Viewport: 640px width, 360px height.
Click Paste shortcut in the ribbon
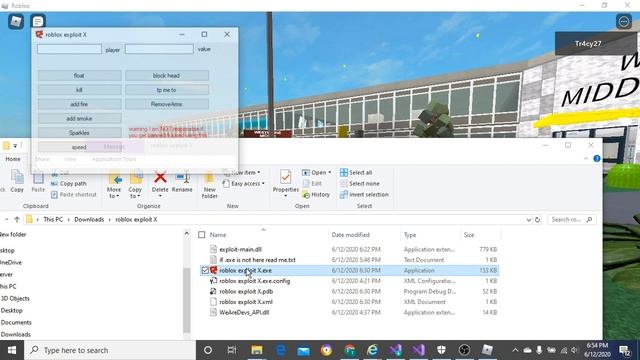[74, 195]
